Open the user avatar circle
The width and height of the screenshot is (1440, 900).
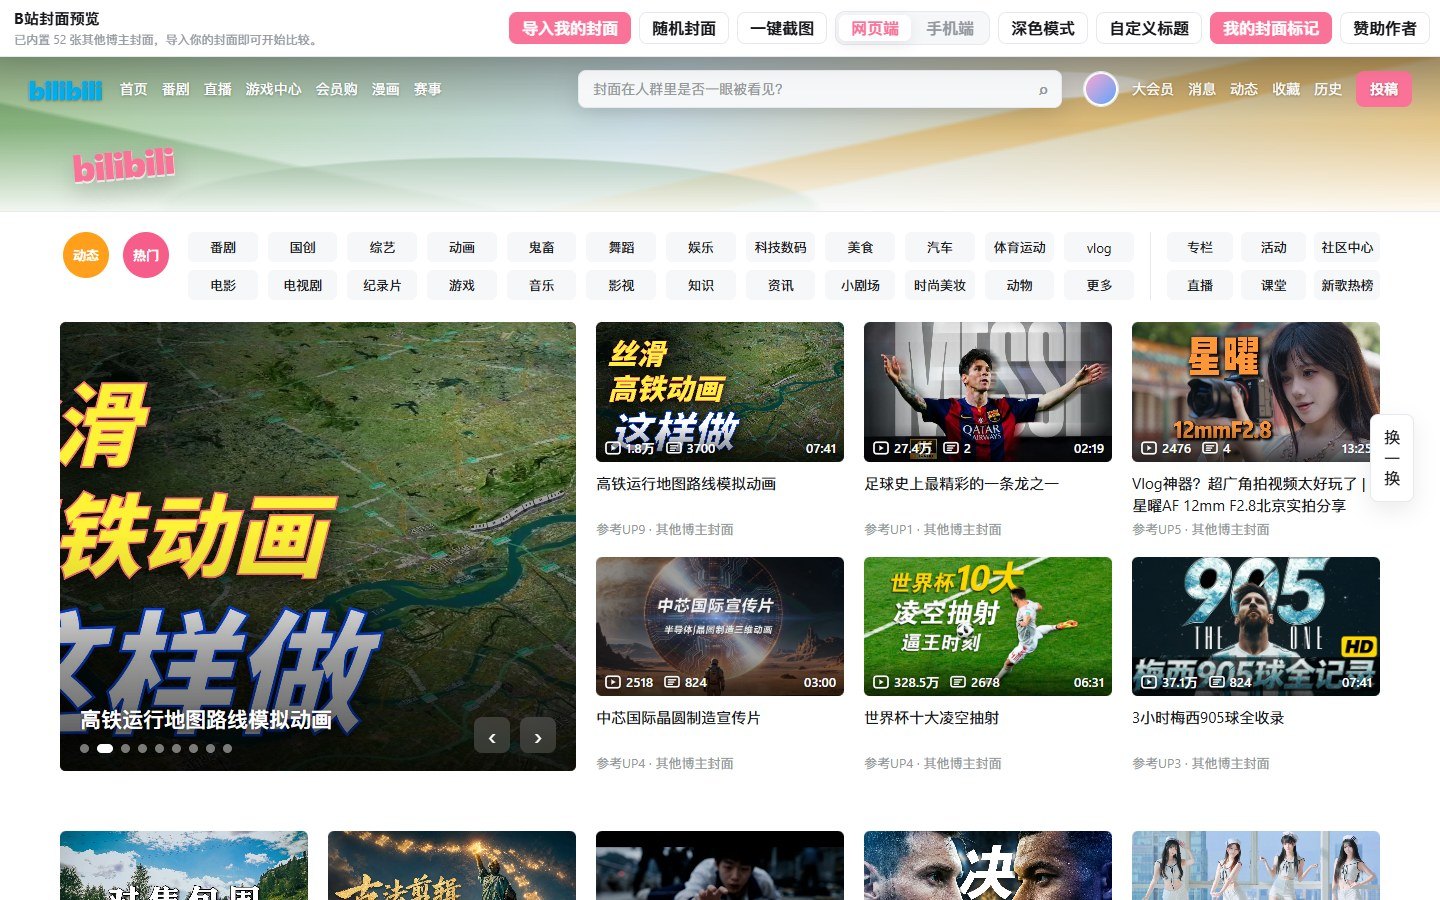1101,89
